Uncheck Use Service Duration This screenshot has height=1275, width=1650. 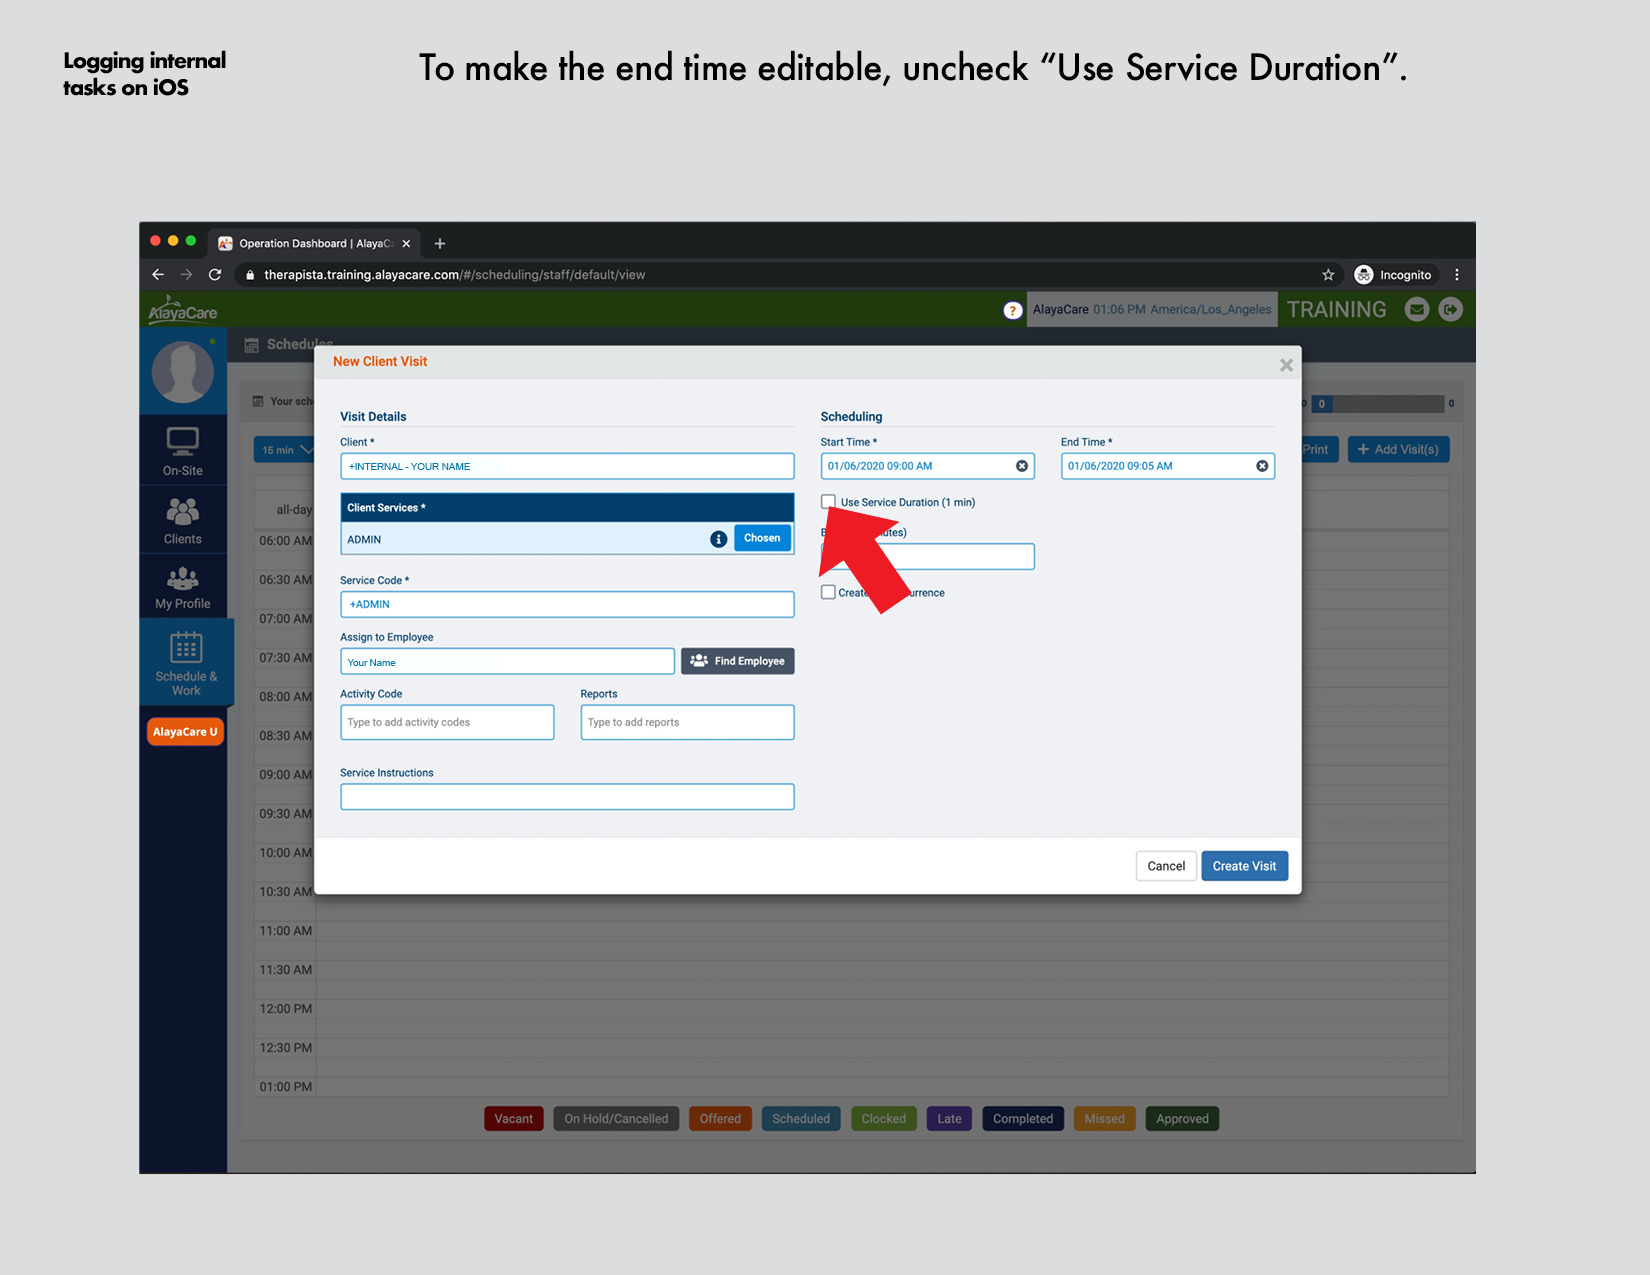click(x=828, y=501)
